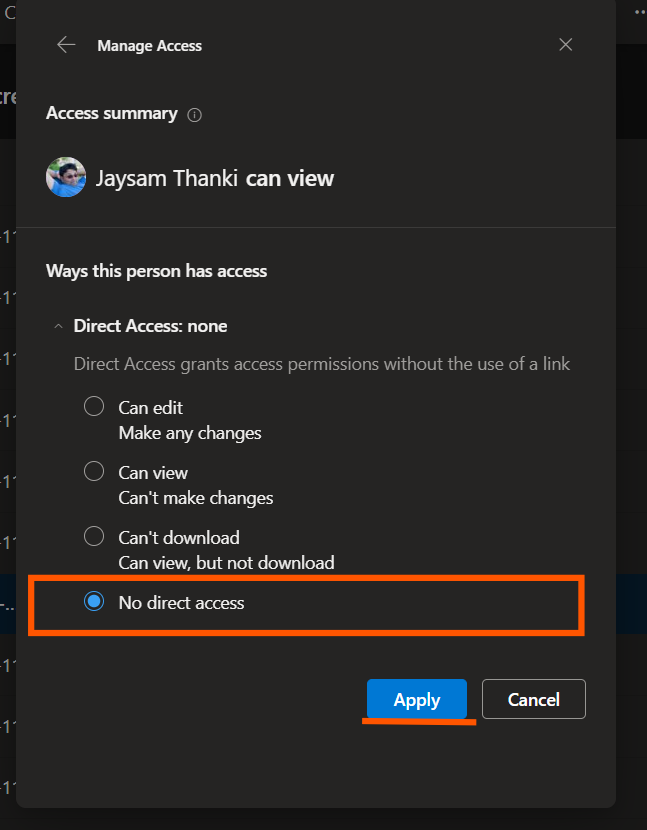Collapse the Direct Access section chevron
Screen dimensions: 647x830
point(57,326)
